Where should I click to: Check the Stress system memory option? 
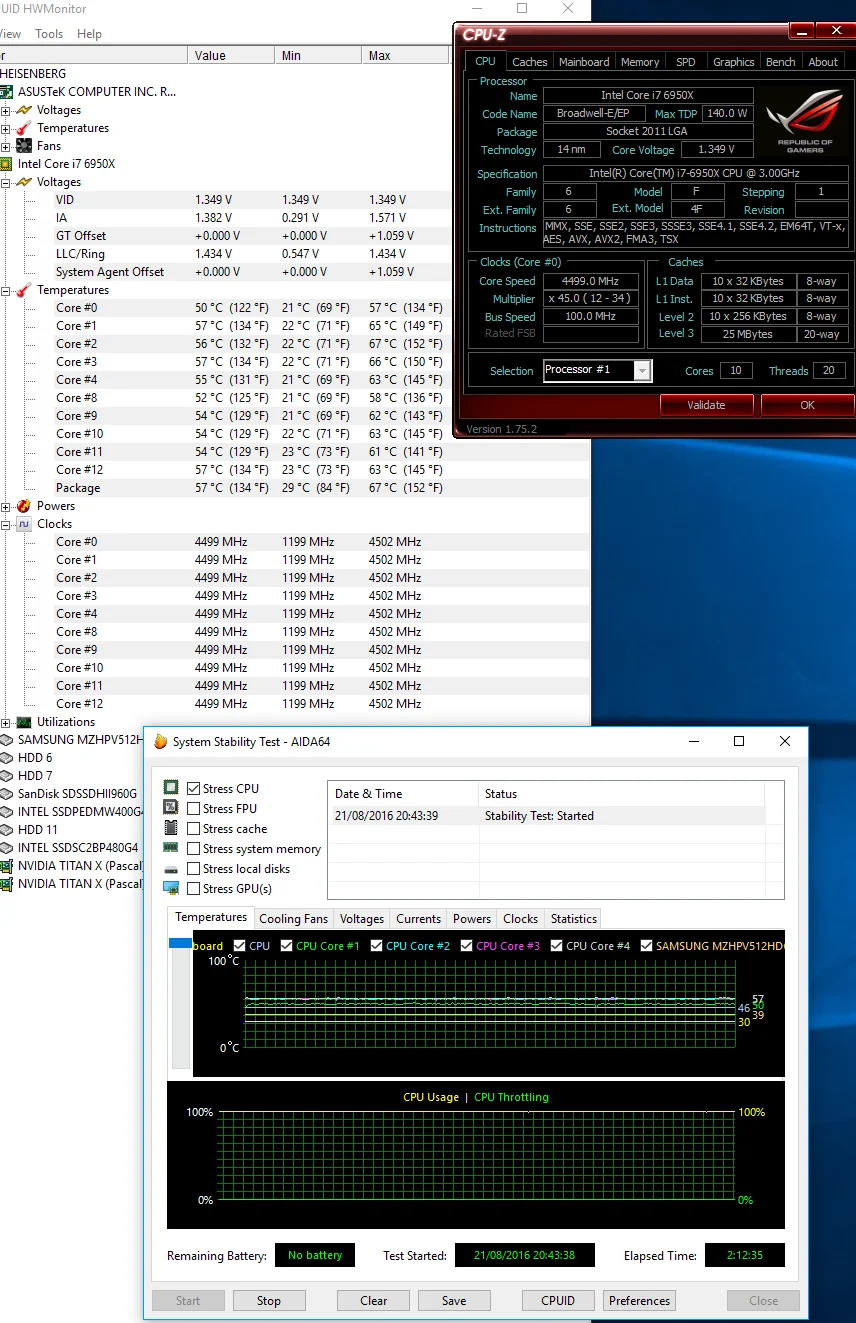194,849
